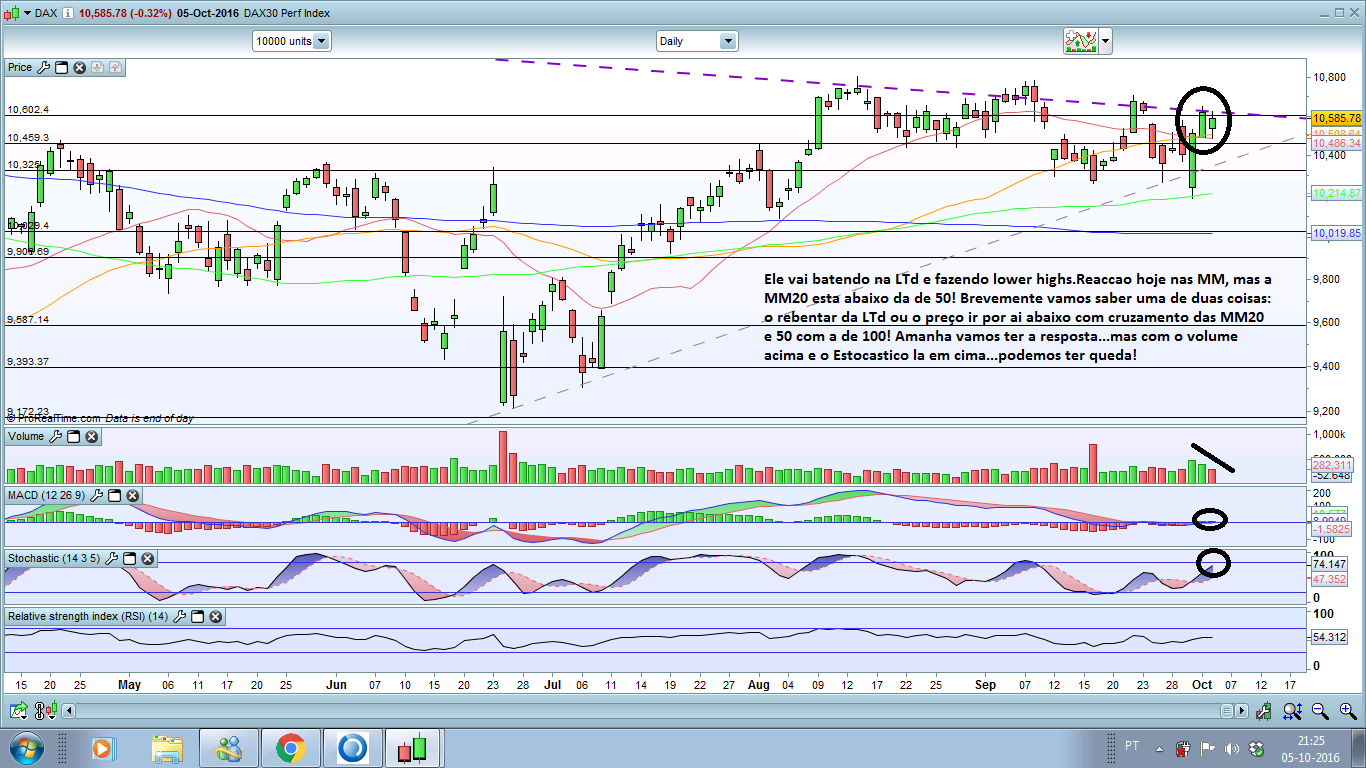
Task: Open Google Chrome from taskbar
Action: pos(291,748)
